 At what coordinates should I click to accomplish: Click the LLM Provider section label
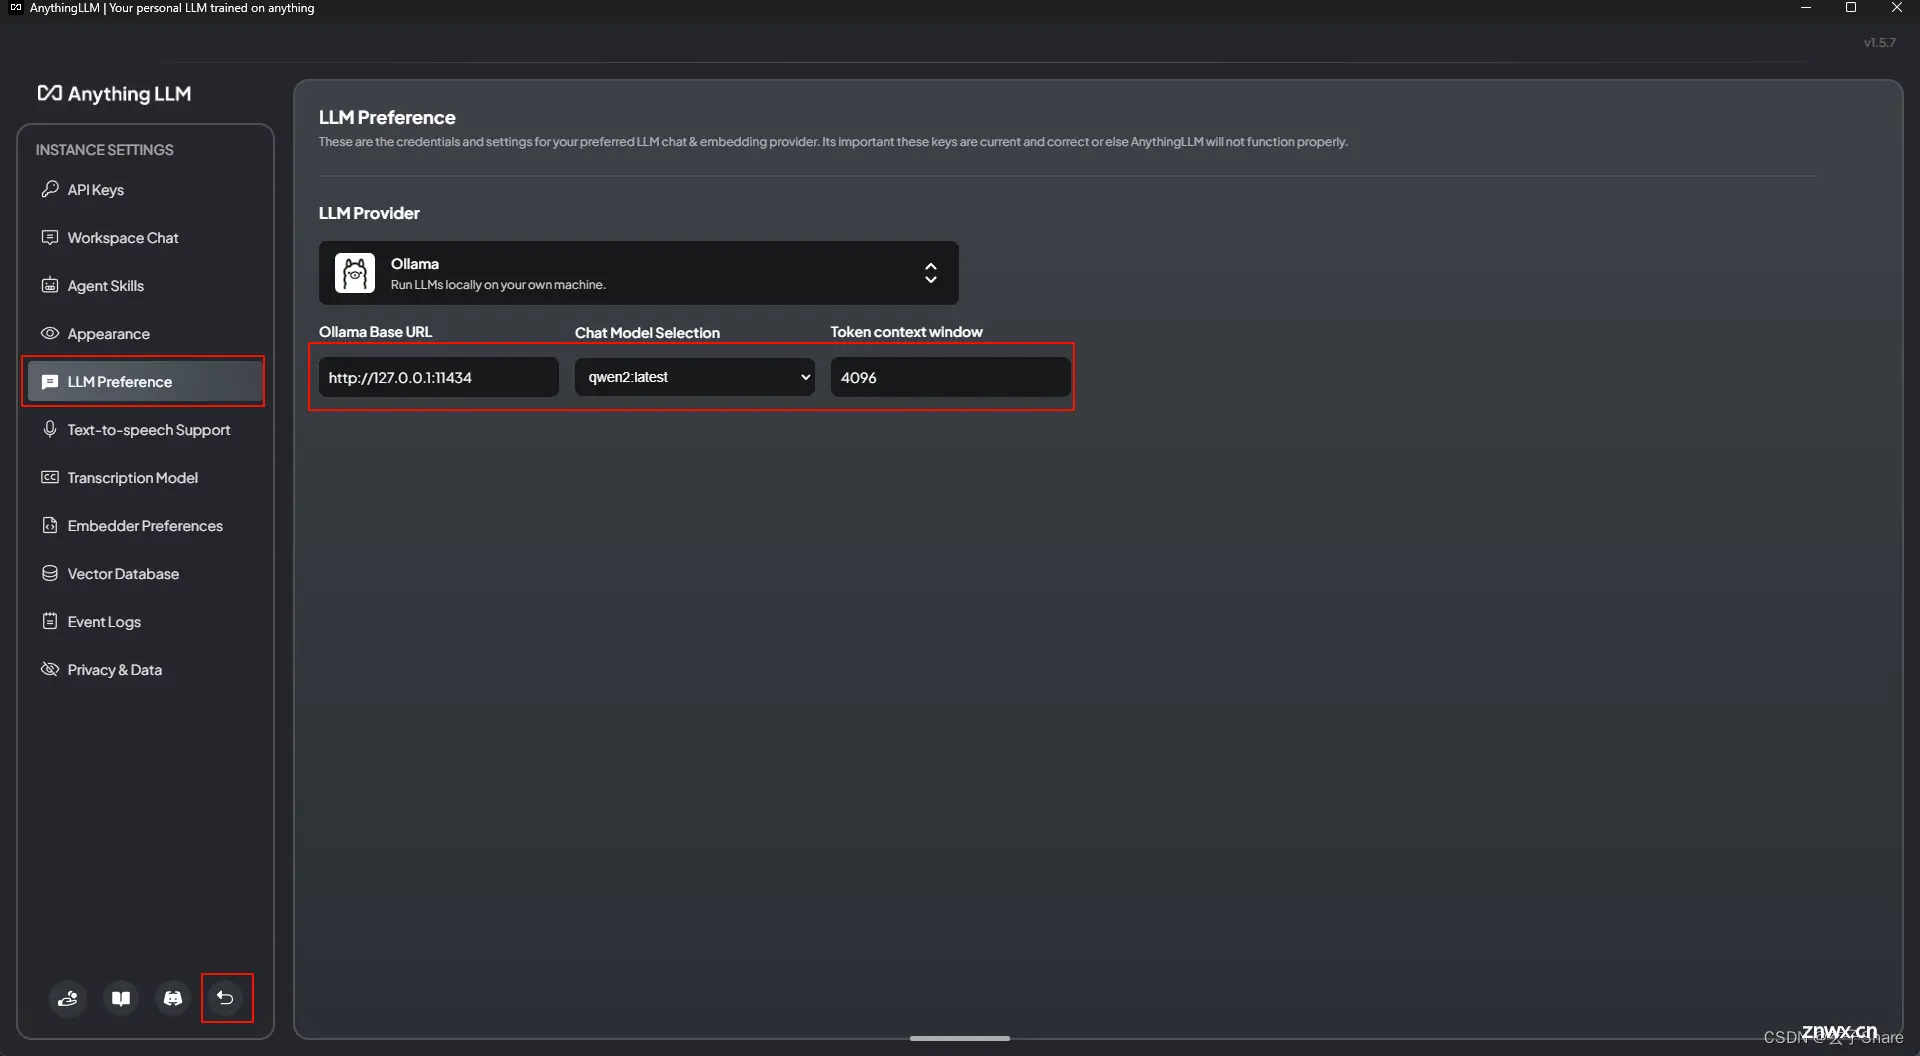pyautogui.click(x=369, y=213)
